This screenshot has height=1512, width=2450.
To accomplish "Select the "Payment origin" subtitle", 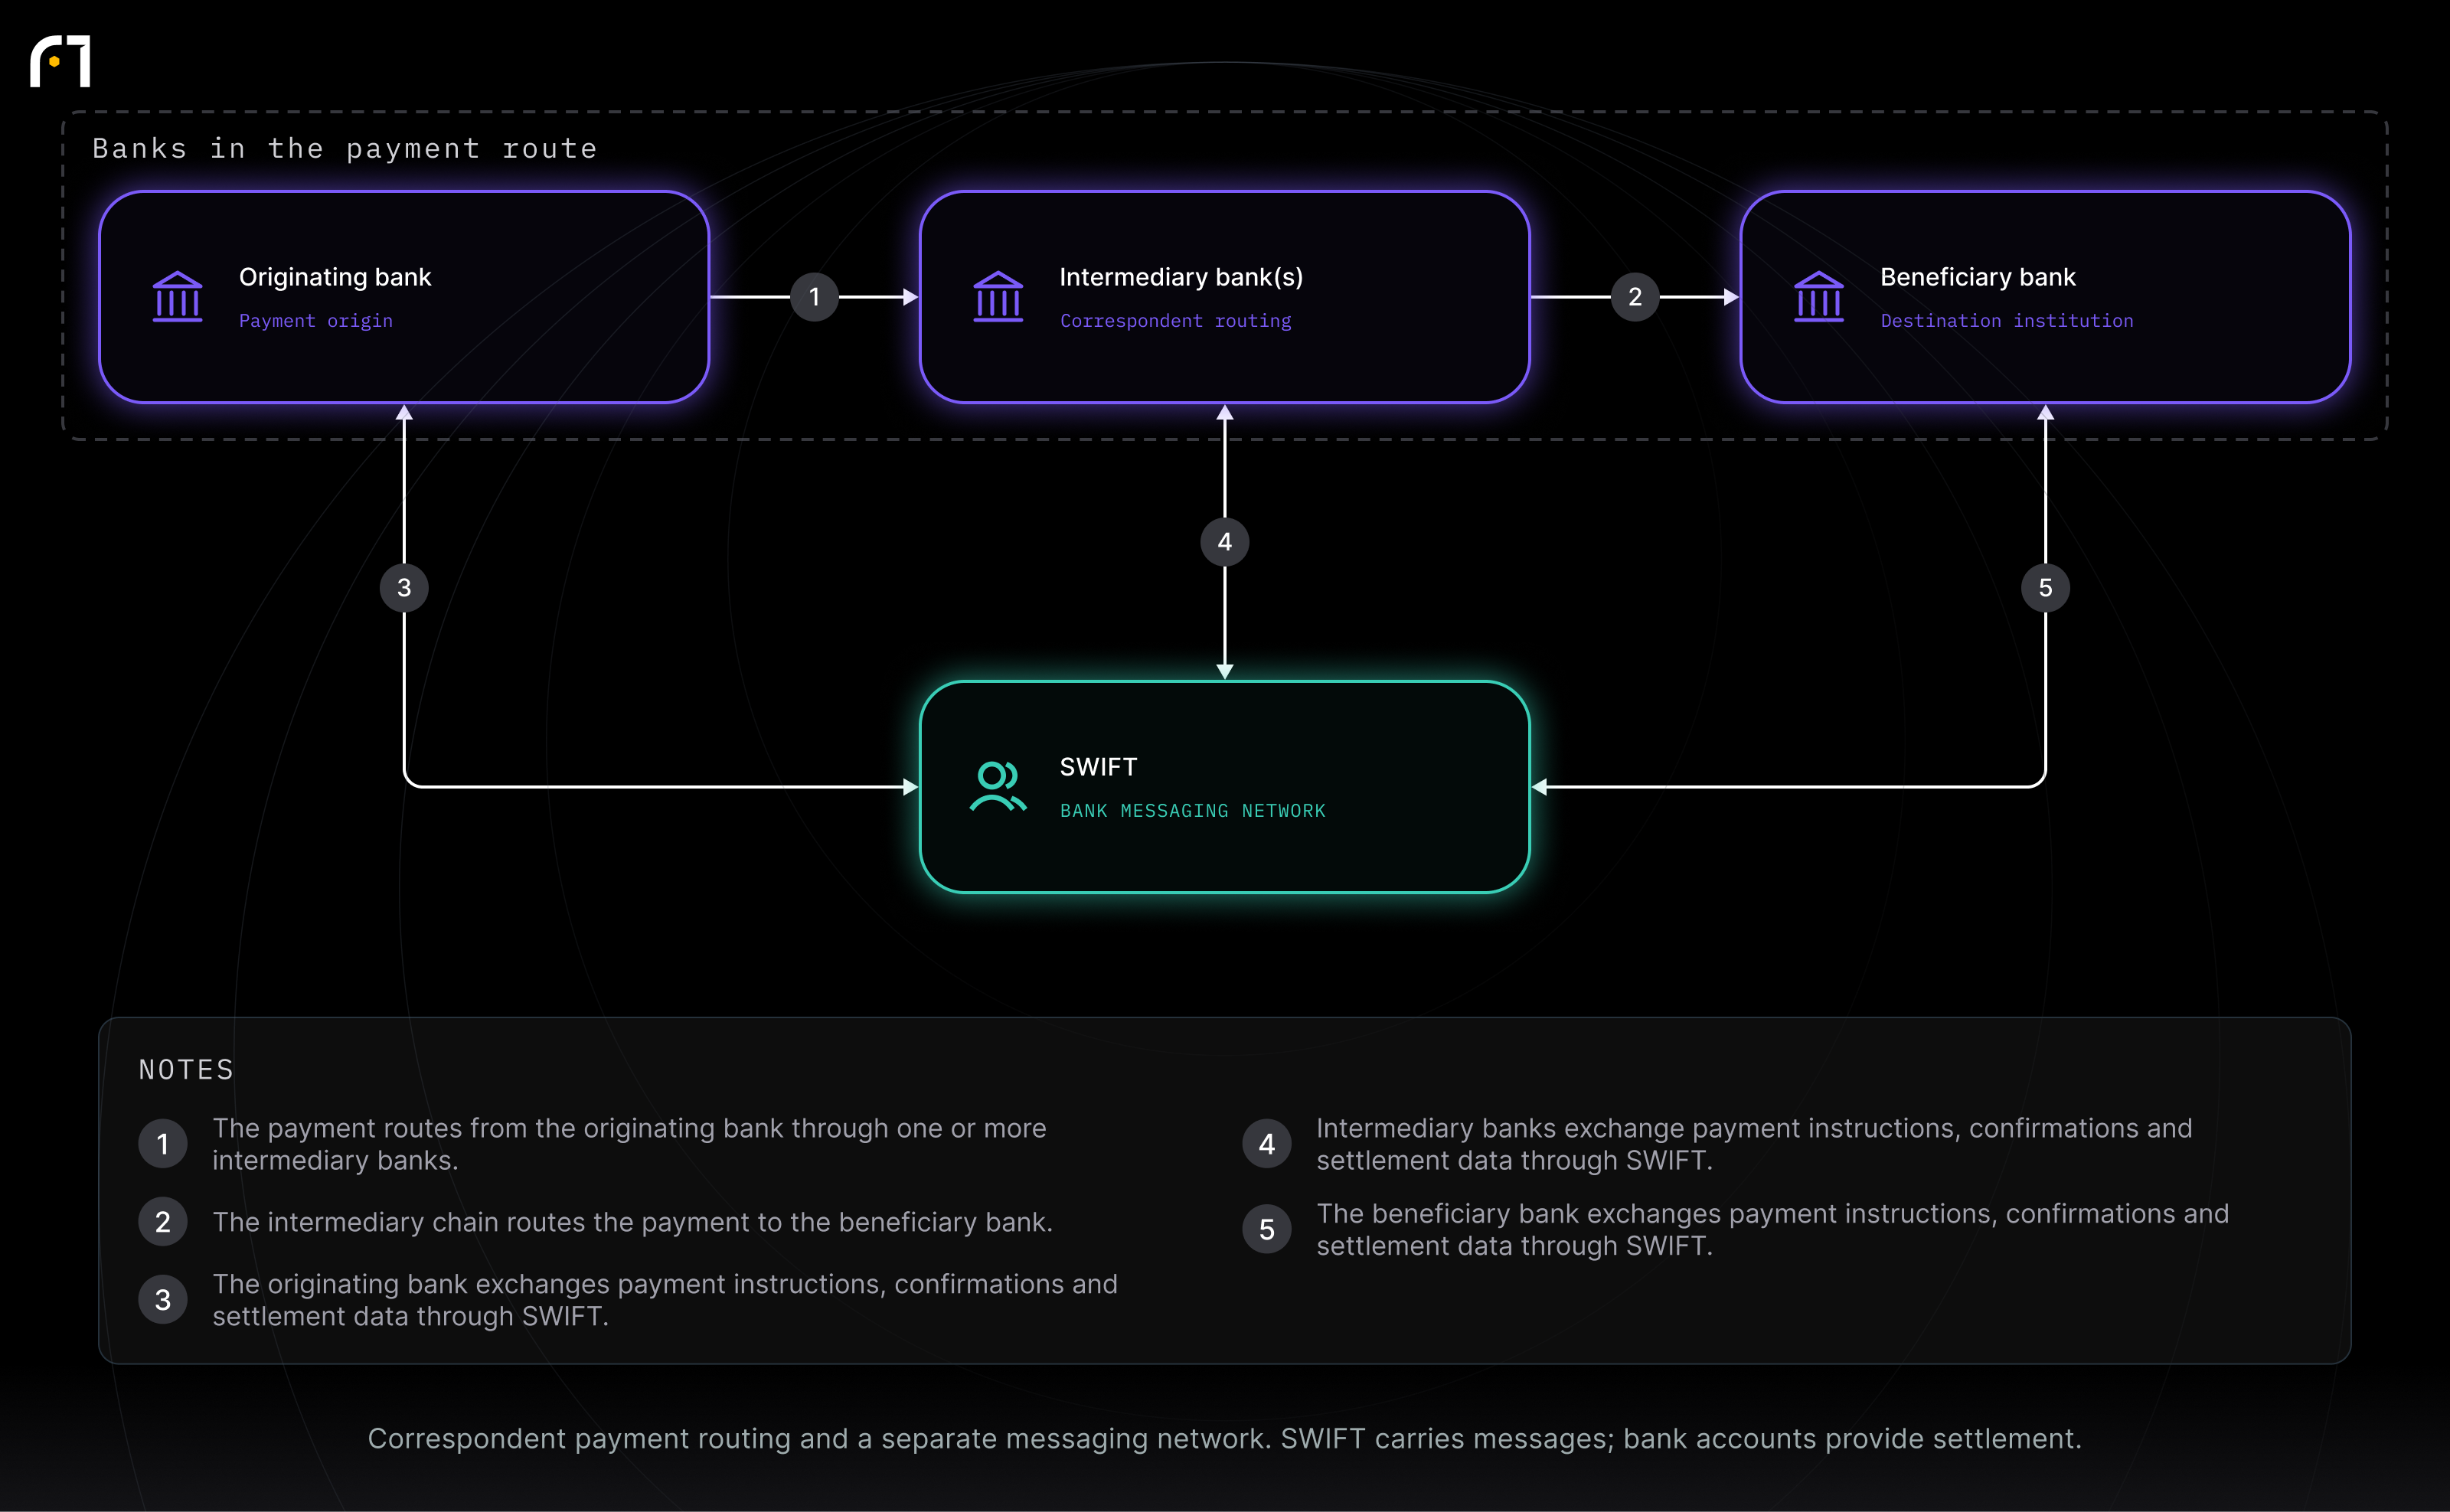I will 316,321.
